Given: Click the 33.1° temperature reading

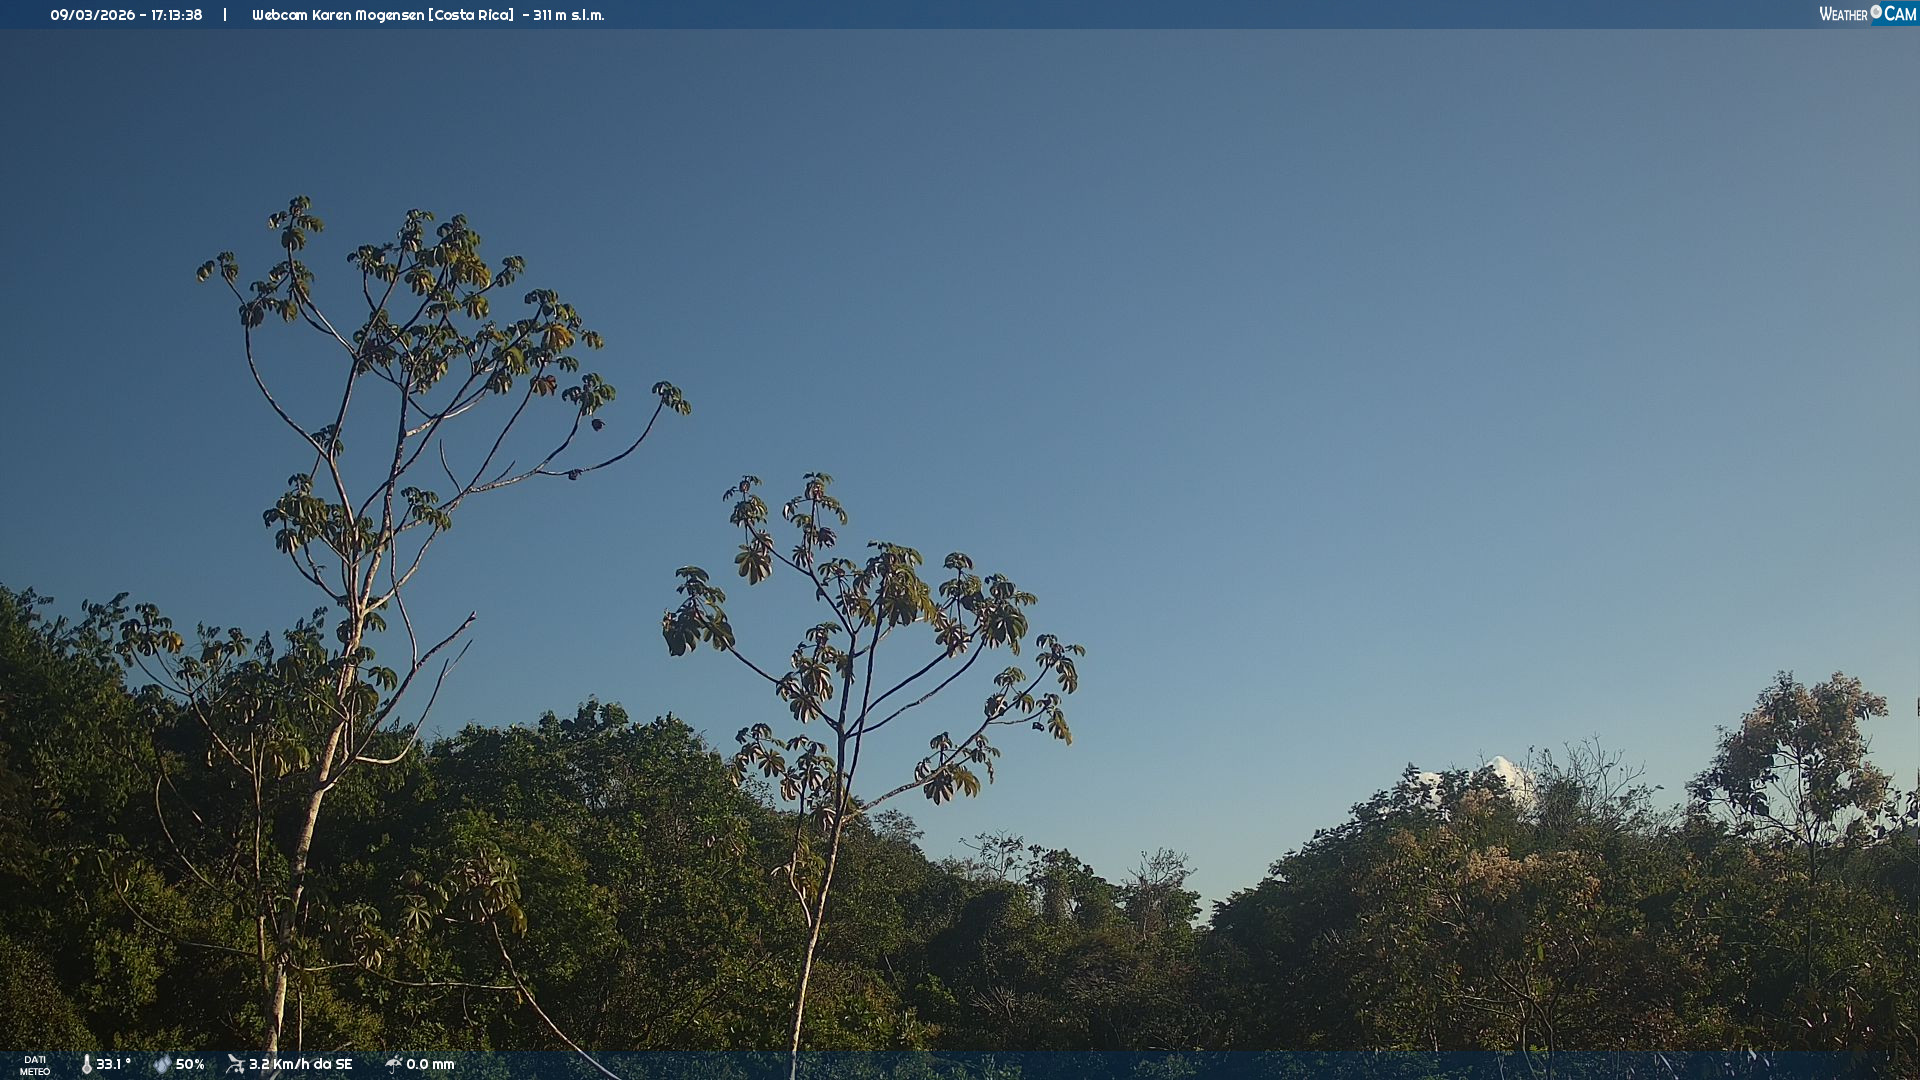Looking at the screenshot, I should coord(113,1064).
